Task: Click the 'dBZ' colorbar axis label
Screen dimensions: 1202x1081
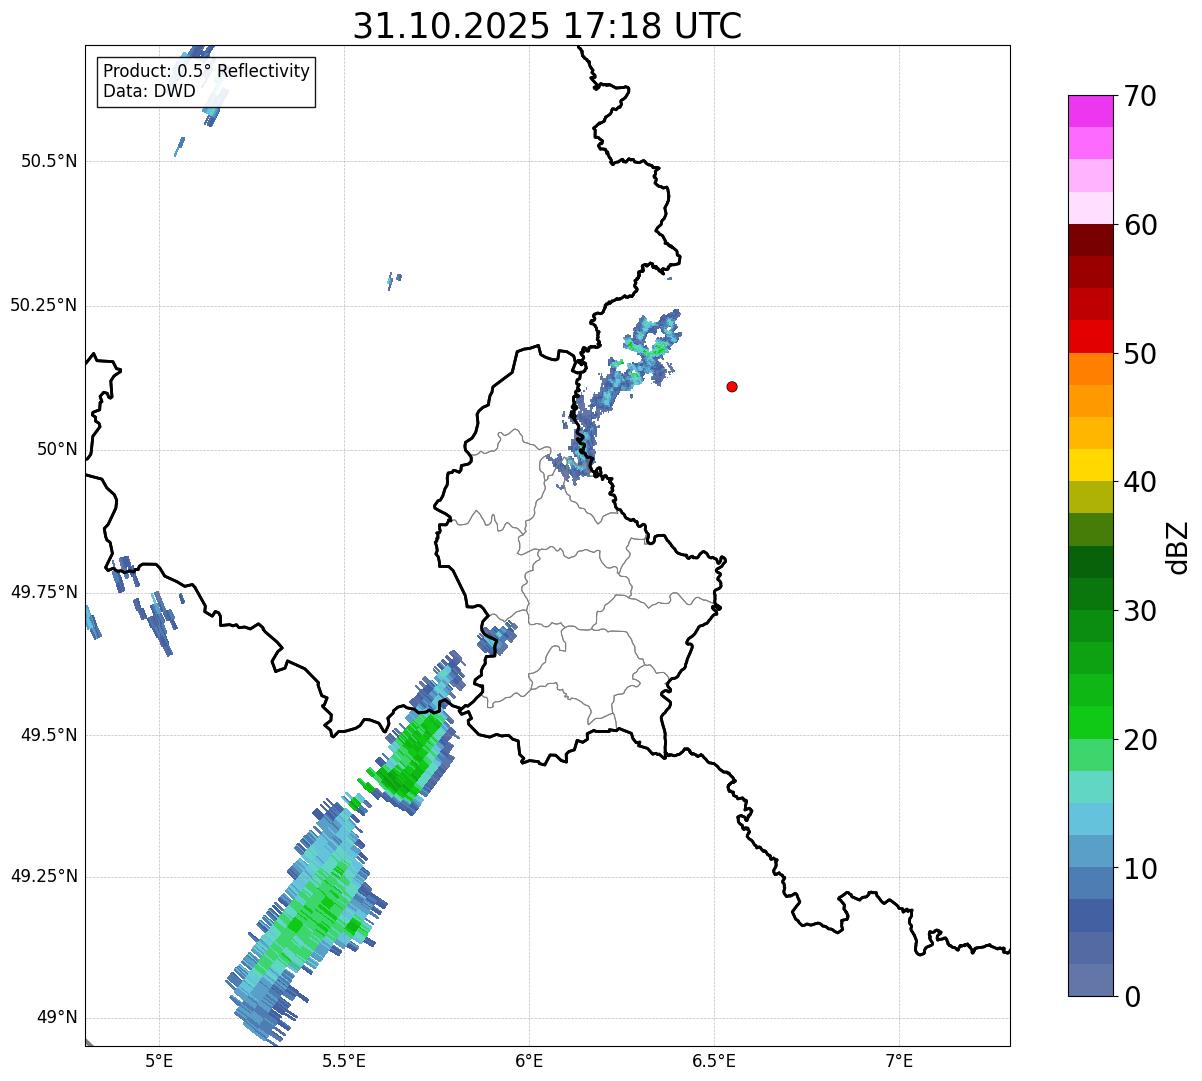Action: [x=1178, y=547]
